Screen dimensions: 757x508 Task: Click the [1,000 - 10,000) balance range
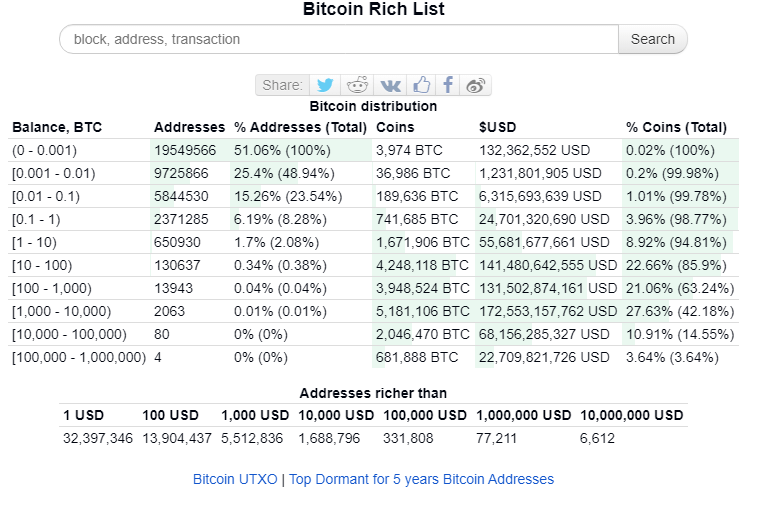pos(61,311)
